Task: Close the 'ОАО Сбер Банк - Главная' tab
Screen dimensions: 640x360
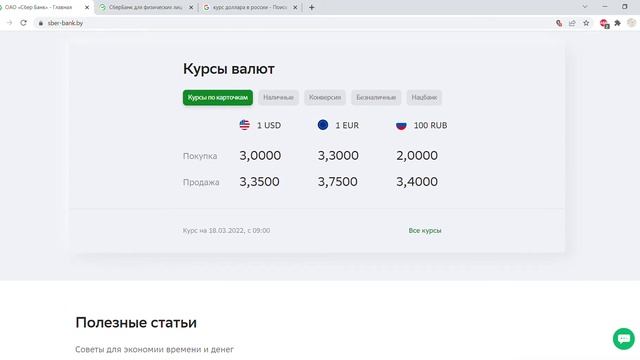Action: pyautogui.click(x=87, y=7)
